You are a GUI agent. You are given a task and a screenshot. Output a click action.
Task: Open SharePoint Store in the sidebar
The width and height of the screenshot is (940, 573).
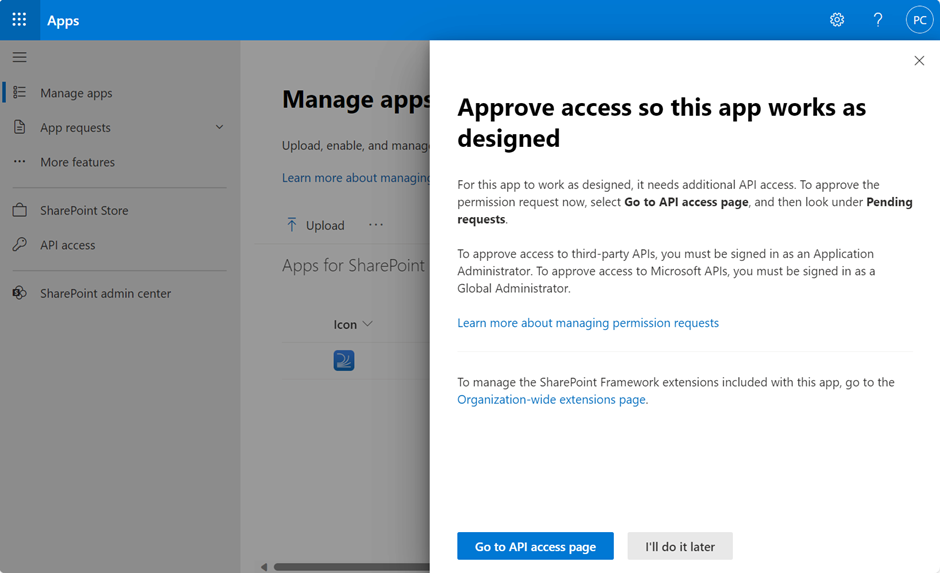84,210
